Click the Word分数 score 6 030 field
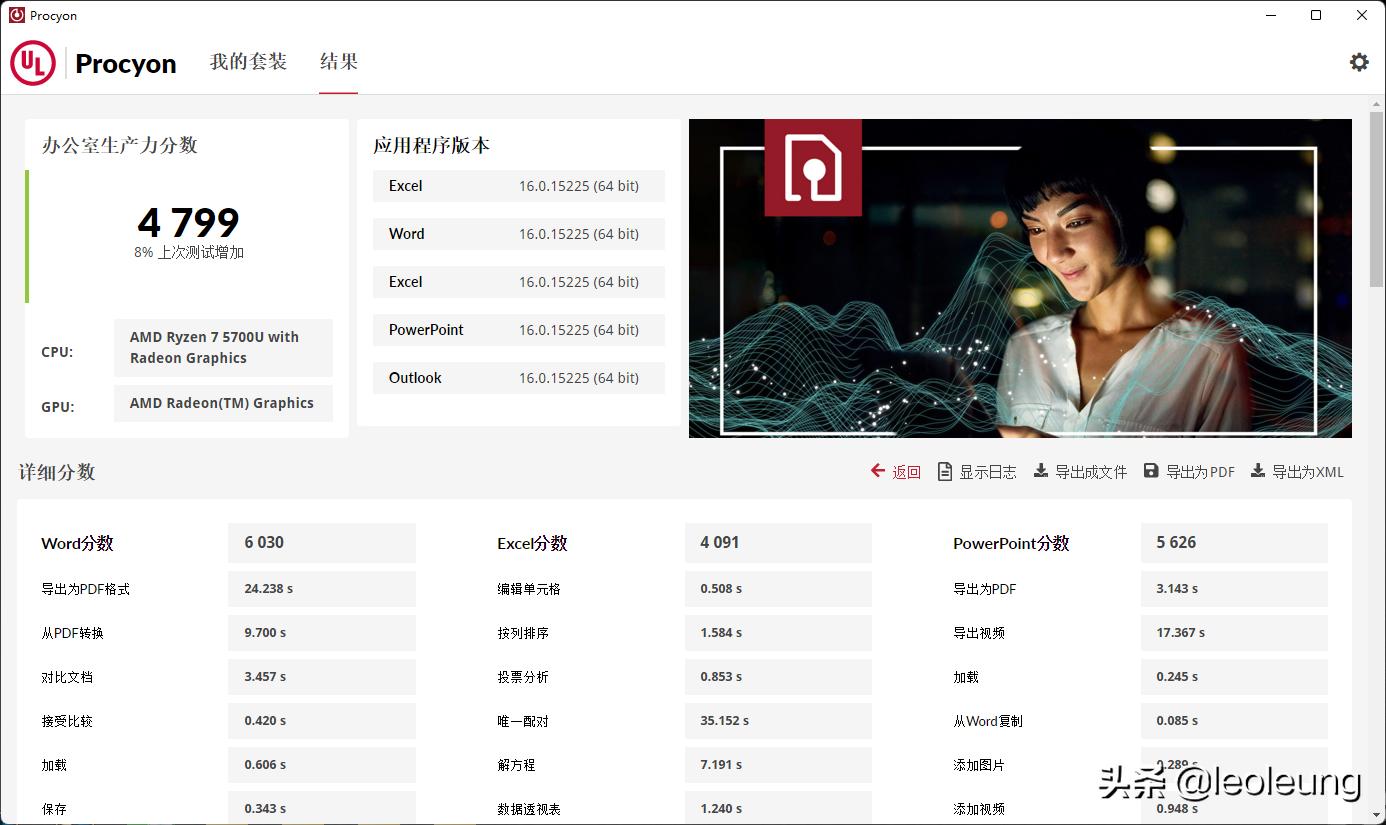Viewport: 1386px width, 825px height. pos(321,542)
